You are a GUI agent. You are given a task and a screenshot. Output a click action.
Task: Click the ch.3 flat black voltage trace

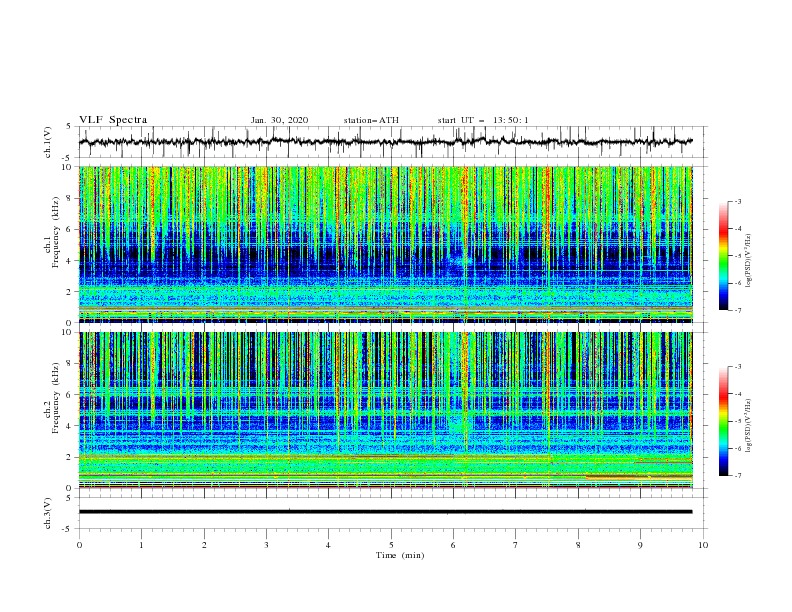point(385,512)
